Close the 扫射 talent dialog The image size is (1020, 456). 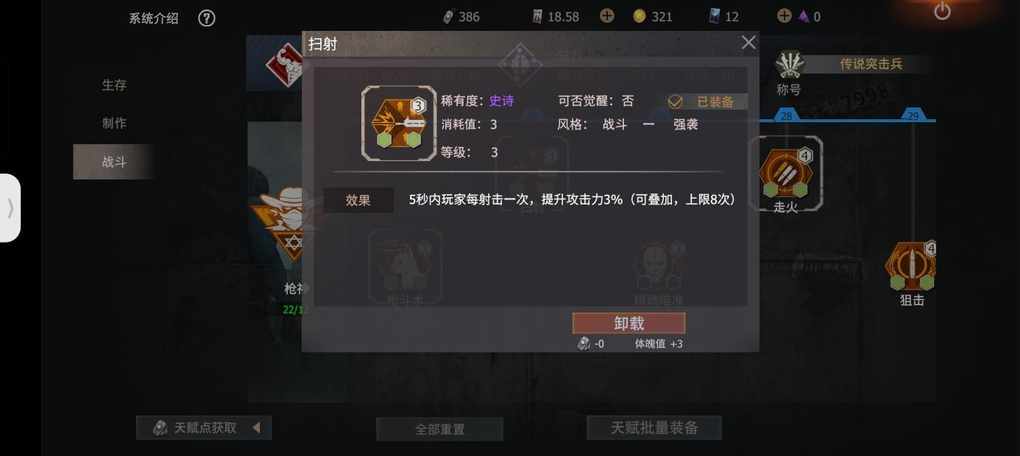click(x=749, y=43)
